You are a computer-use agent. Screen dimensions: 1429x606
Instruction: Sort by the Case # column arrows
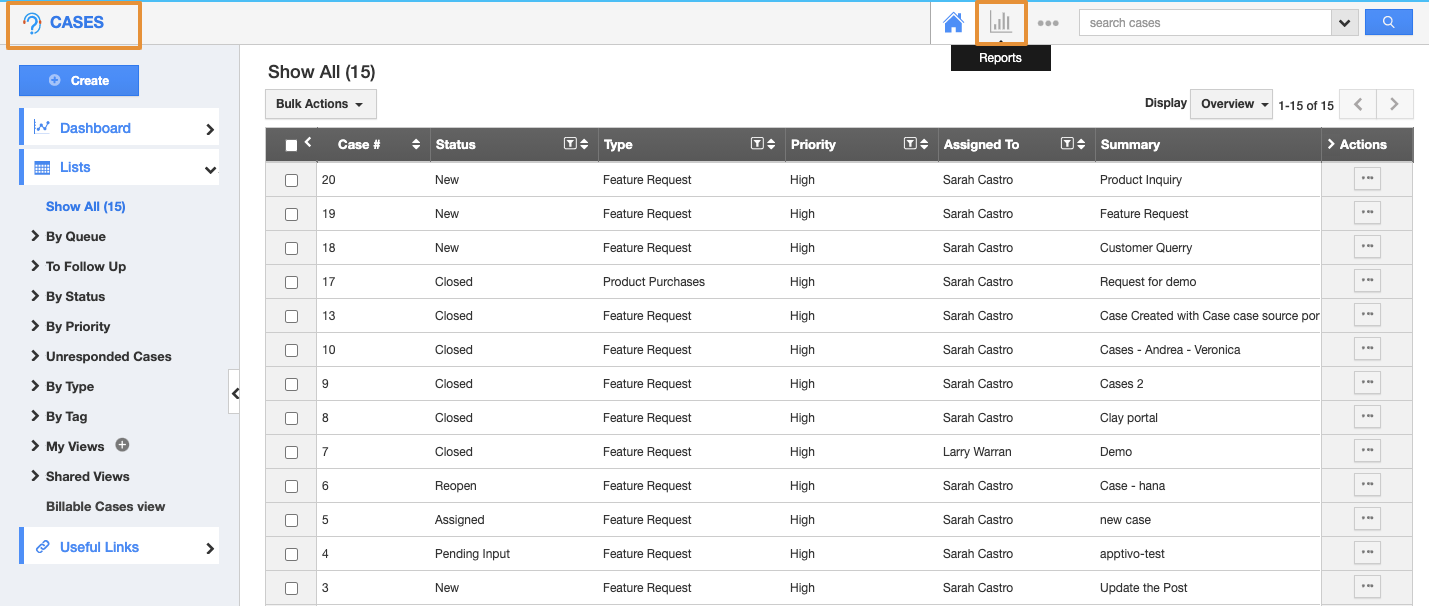pos(416,144)
